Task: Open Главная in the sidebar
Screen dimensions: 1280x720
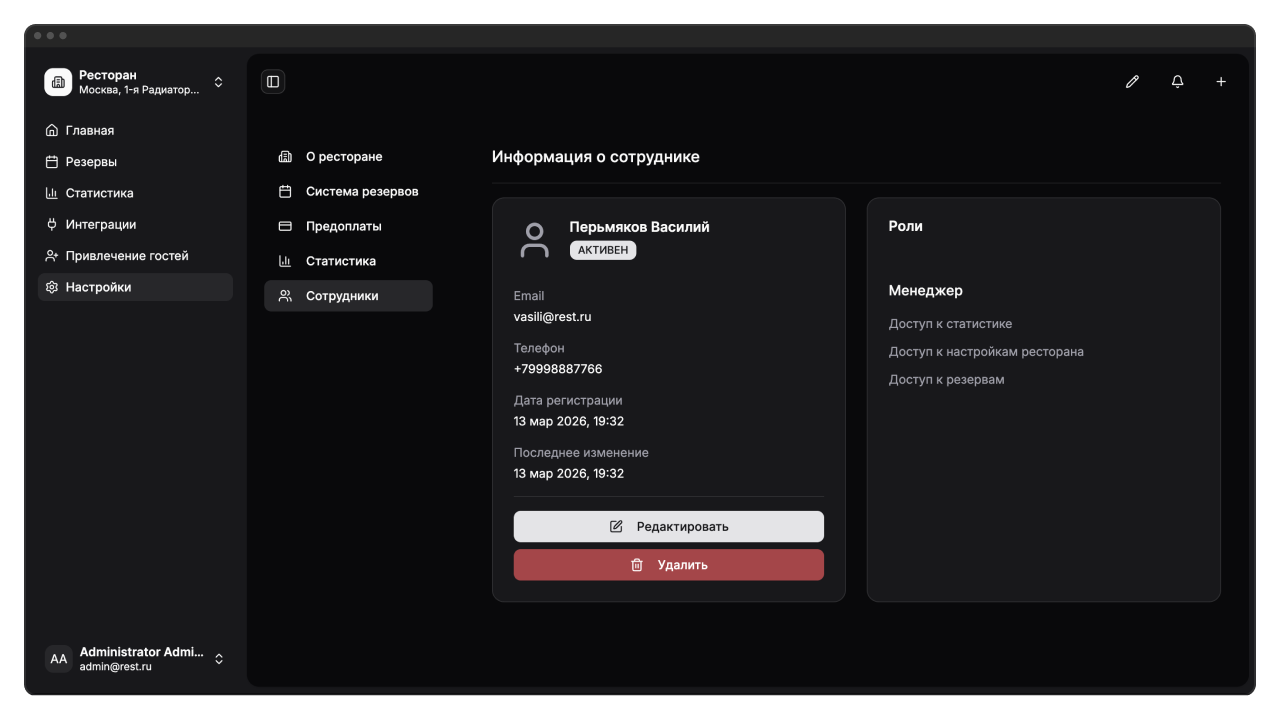Action: (x=90, y=130)
